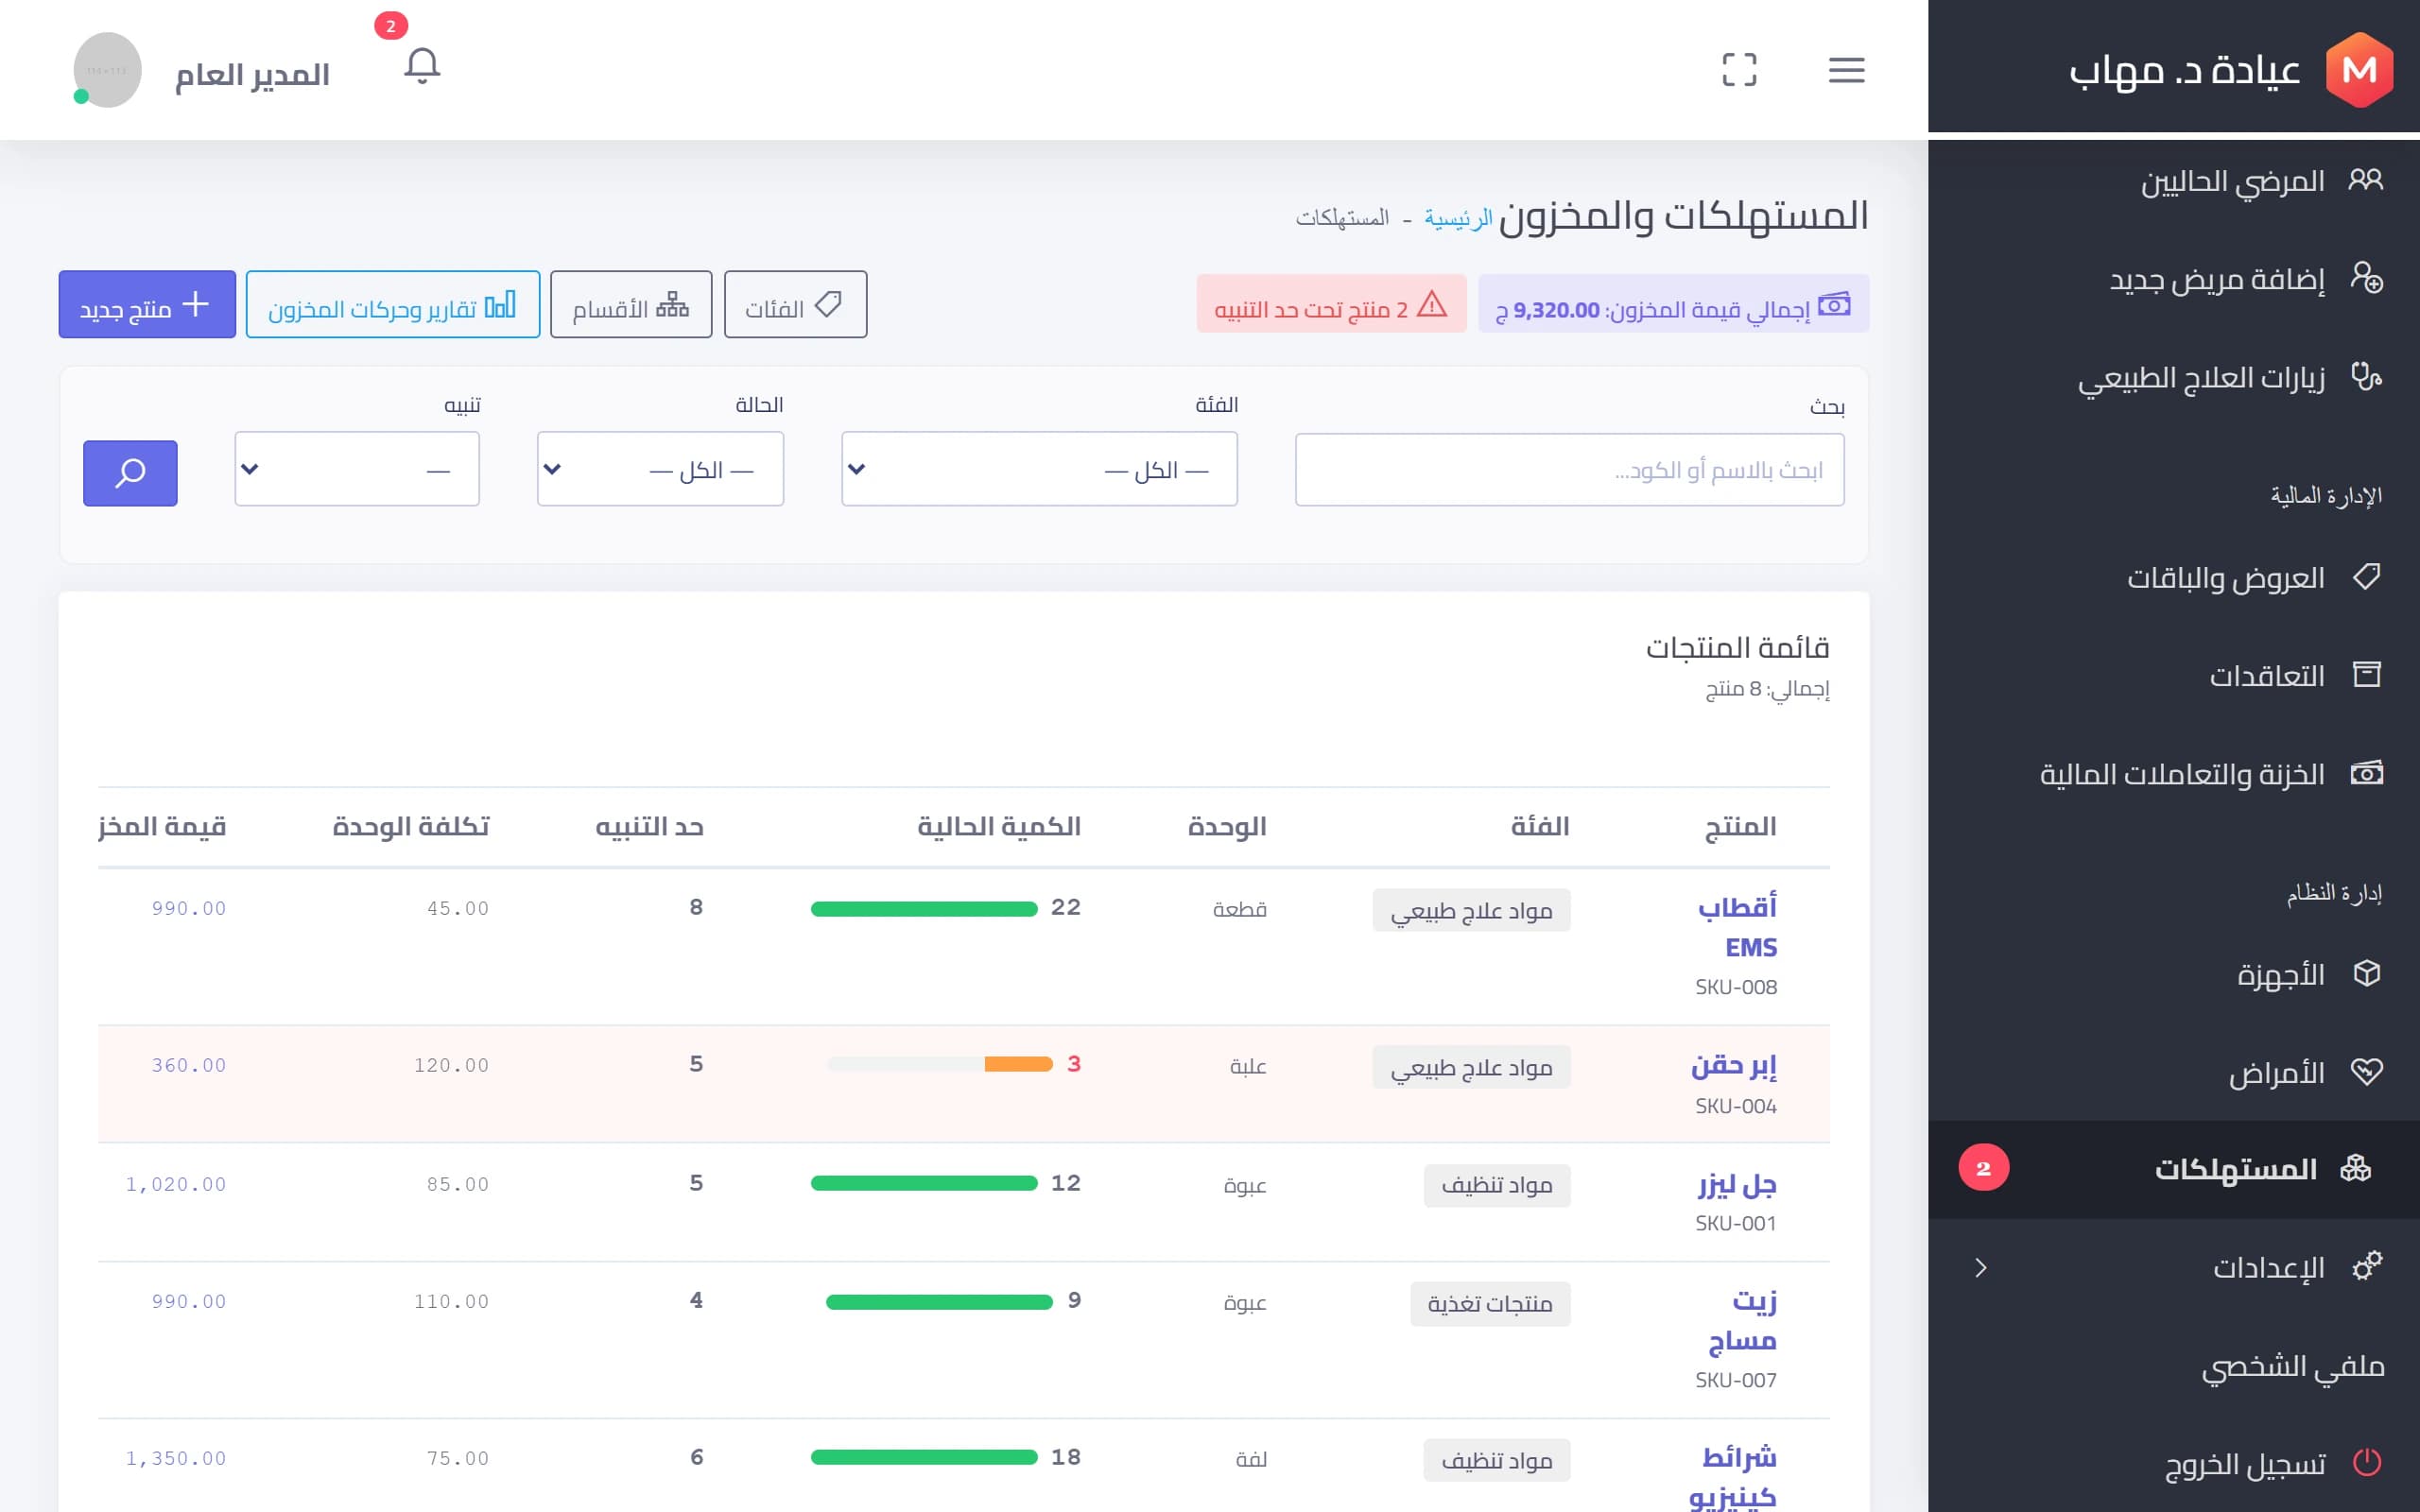Click the منتج جديد new product button
This screenshot has height=1512, width=2420.
tap(147, 304)
